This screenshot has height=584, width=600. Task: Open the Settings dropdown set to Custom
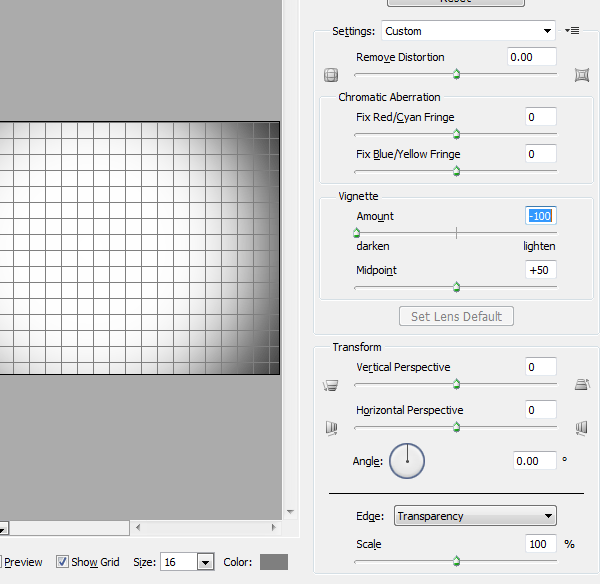coord(468,31)
